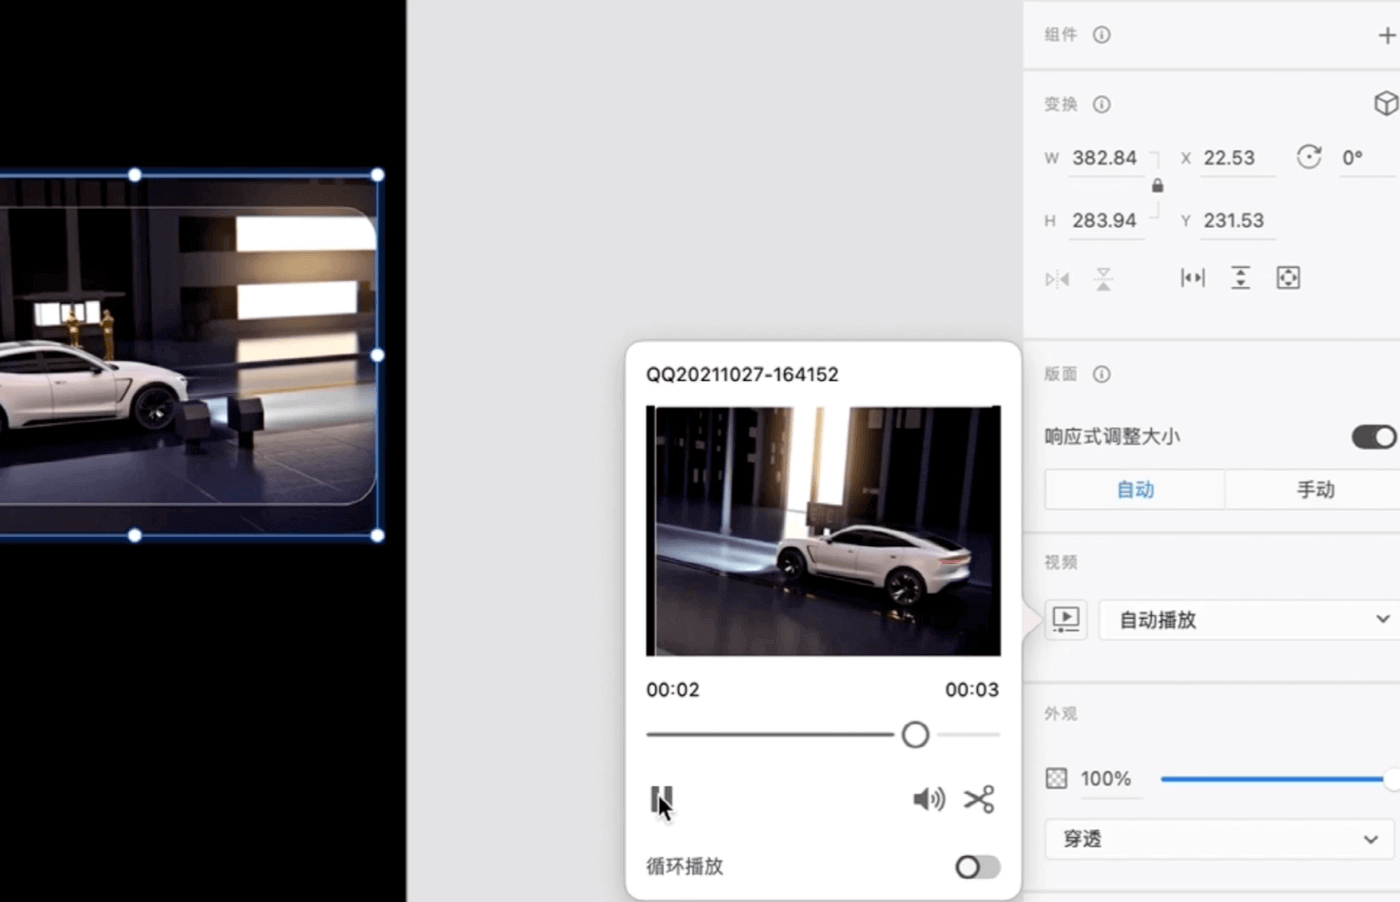This screenshot has width=1400, height=902.
Task: Flip the element horizontally
Action: pos(1057,279)
